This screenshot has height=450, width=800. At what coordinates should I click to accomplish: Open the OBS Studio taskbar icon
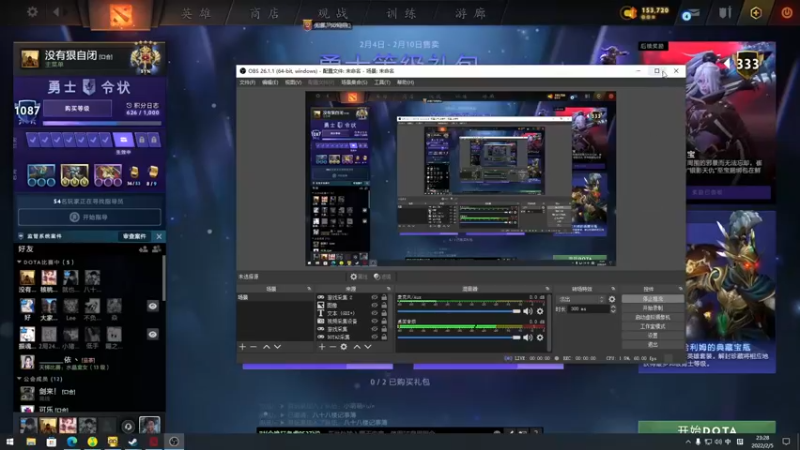click(174, 442)
